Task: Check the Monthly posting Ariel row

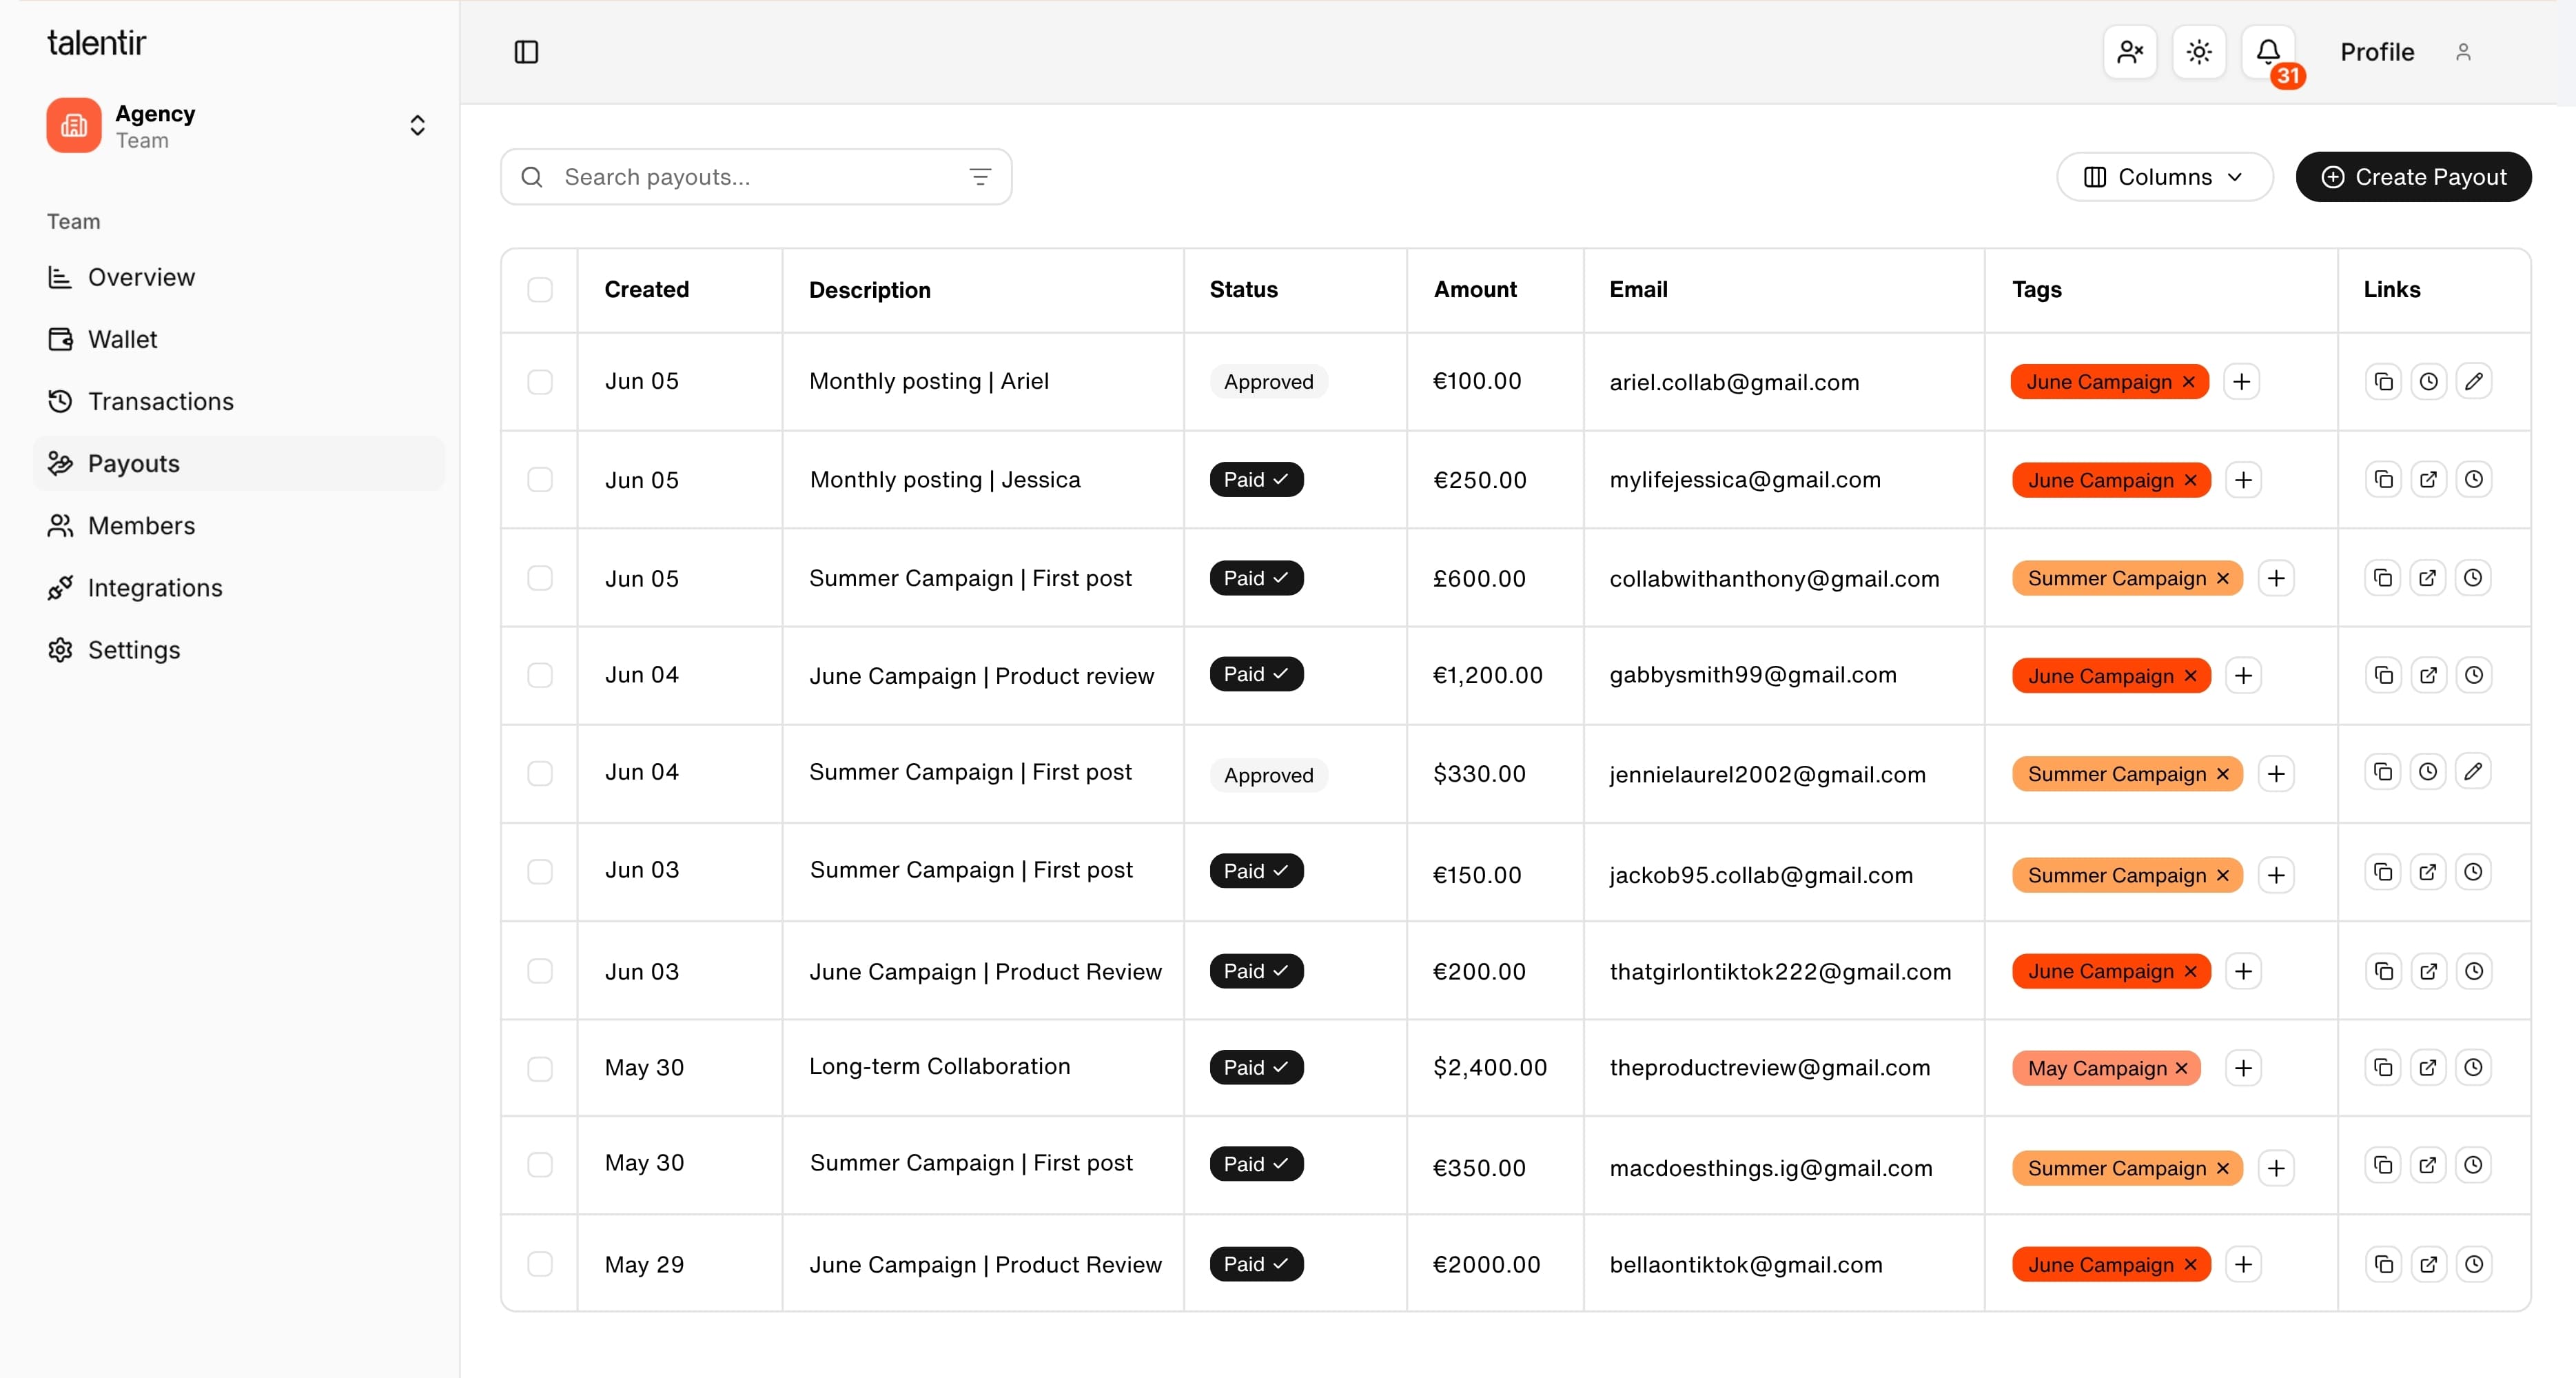Action: tap(540, 382)
